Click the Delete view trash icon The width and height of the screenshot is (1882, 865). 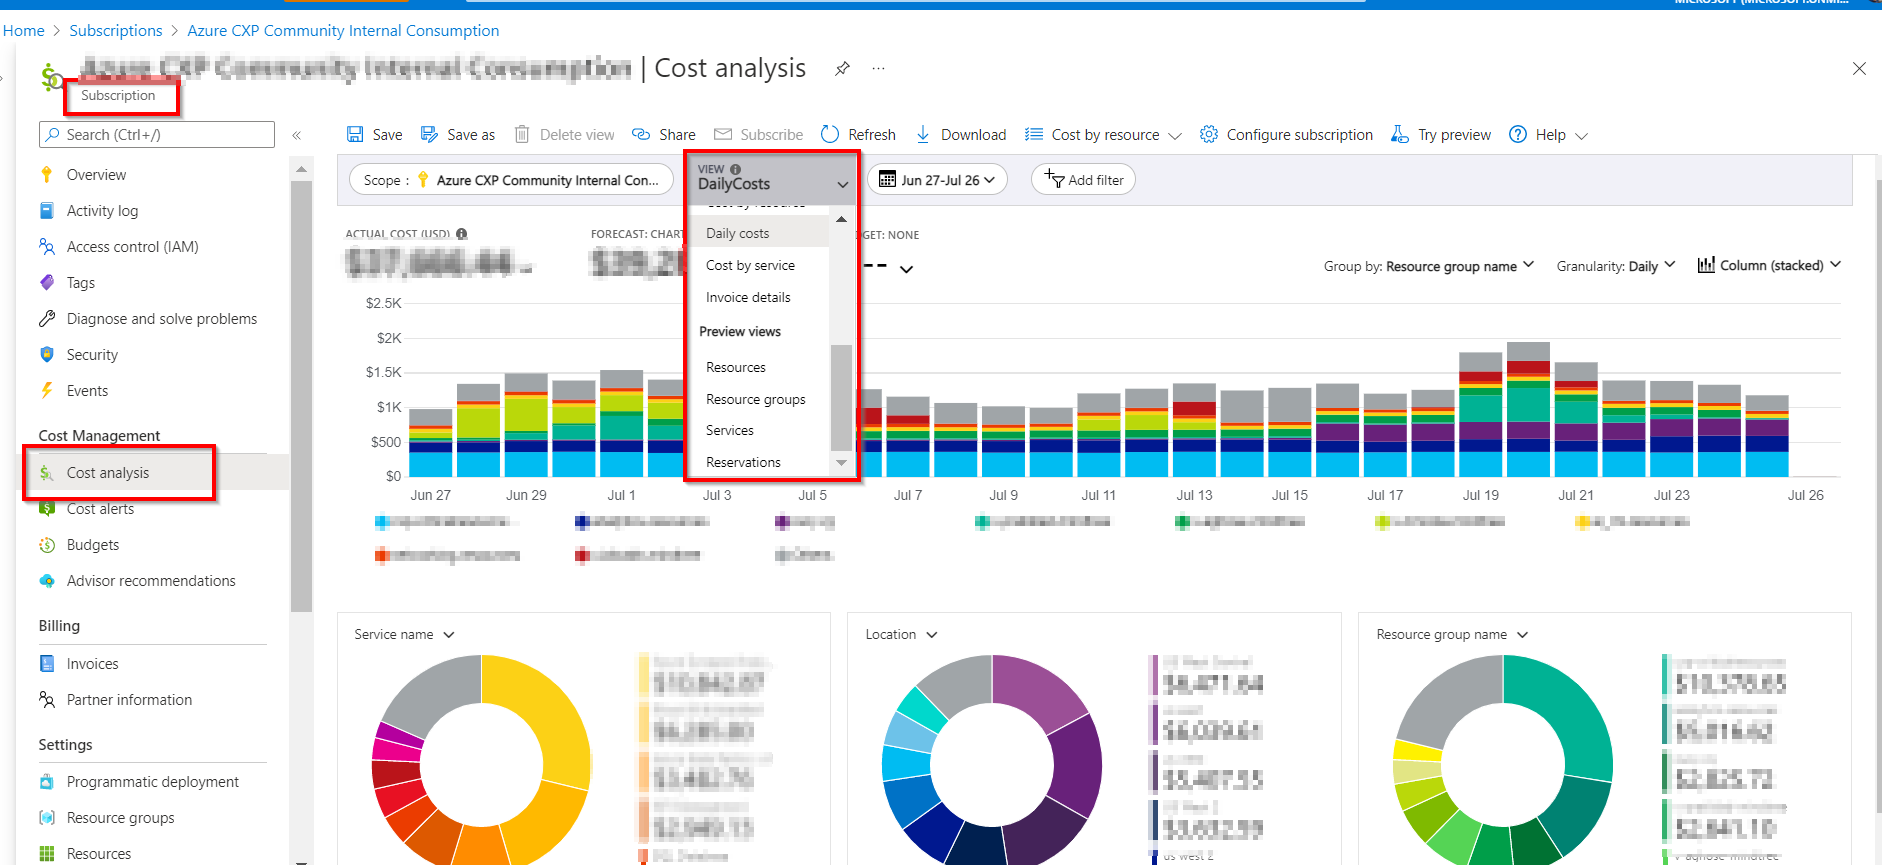[522, 134]
